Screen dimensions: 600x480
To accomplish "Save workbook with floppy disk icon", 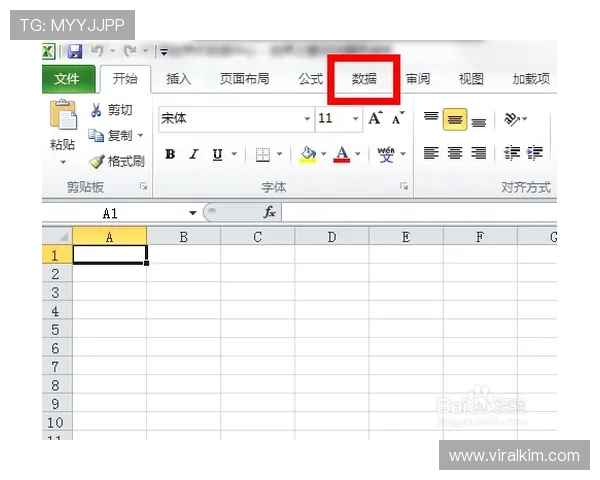I will 75,51.
